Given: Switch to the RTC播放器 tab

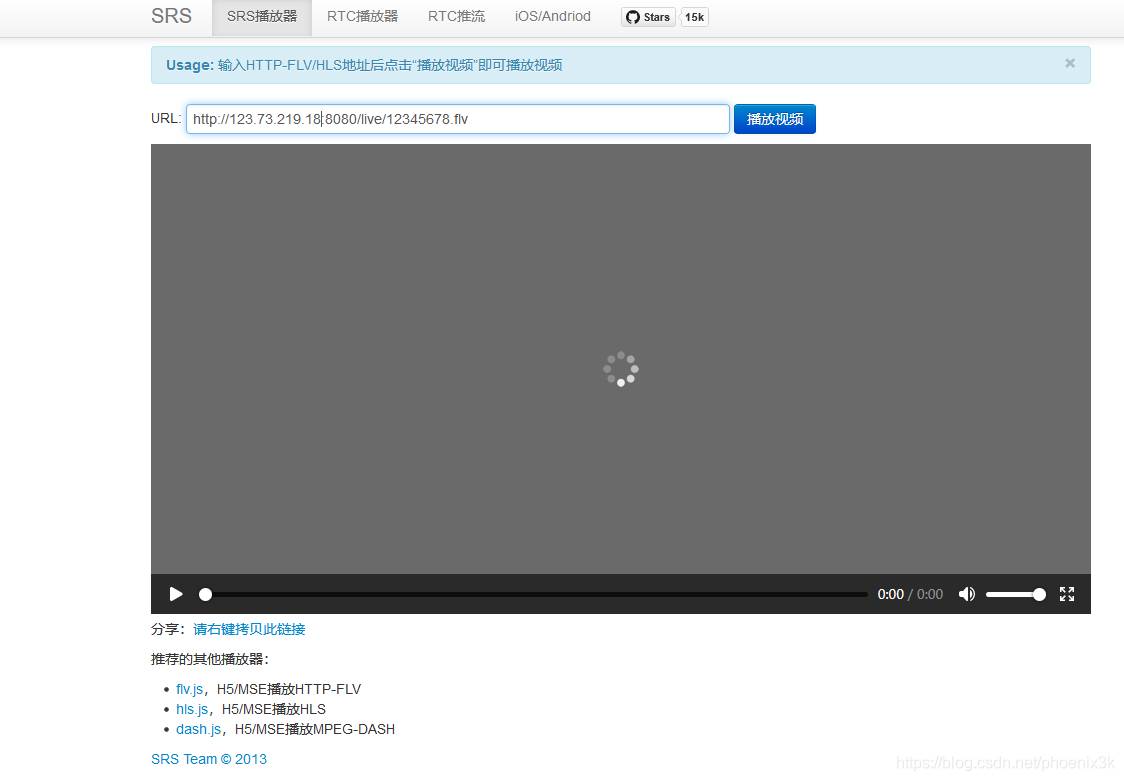Looking at the screenshot, I should (x=362, y=16).
